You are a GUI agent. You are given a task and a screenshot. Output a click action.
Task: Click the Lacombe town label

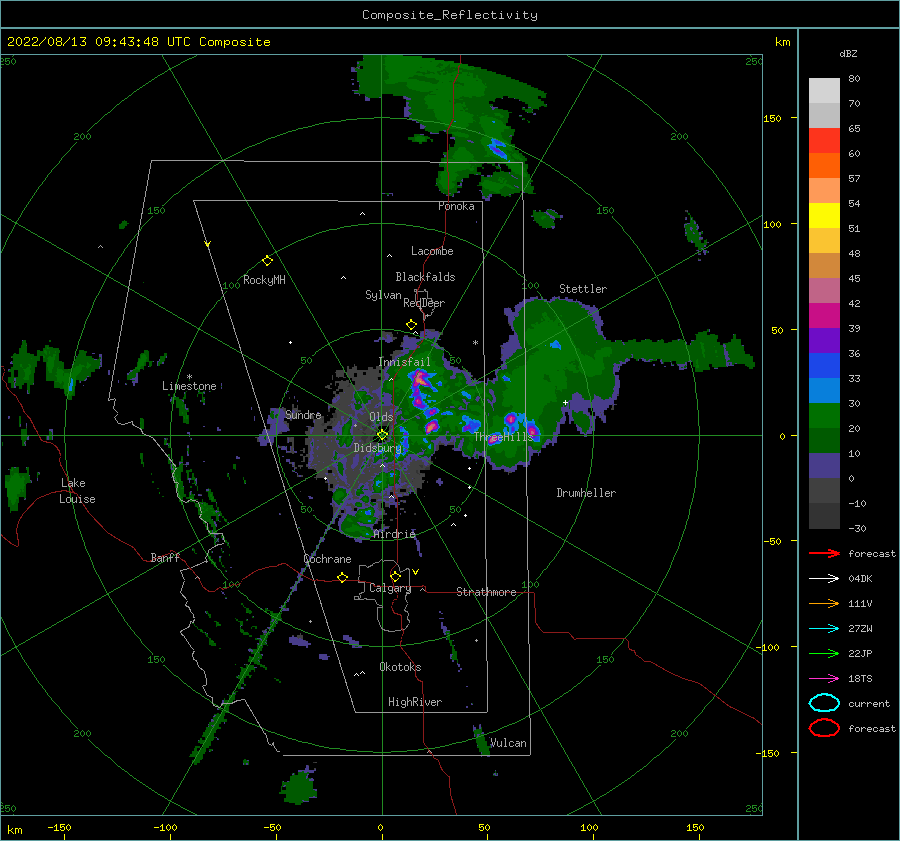pos(432,251)
